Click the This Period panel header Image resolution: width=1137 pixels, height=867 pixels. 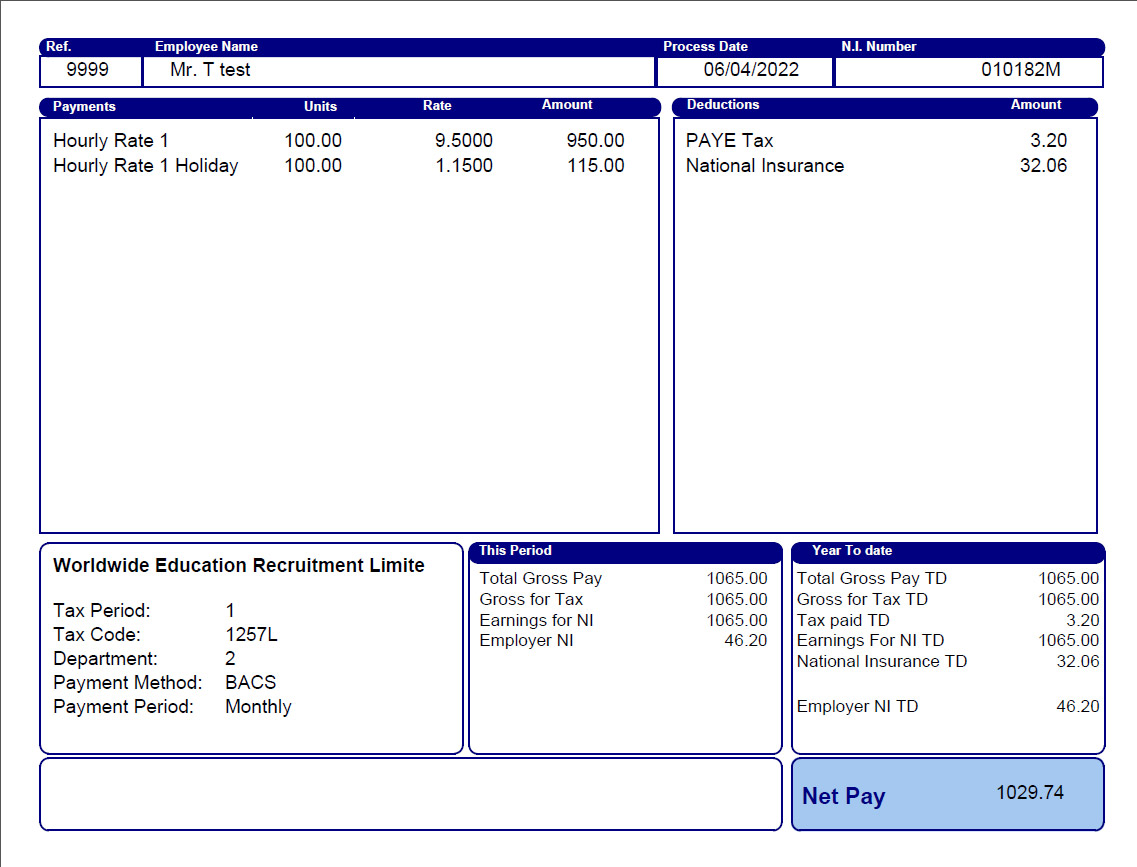click(515, 551)
